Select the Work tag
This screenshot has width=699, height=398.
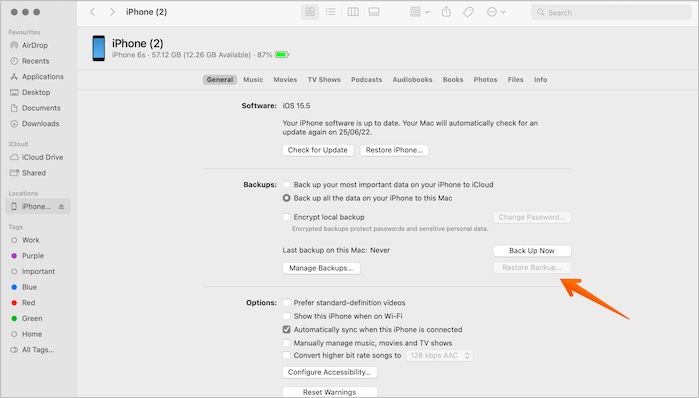point(31,240)
